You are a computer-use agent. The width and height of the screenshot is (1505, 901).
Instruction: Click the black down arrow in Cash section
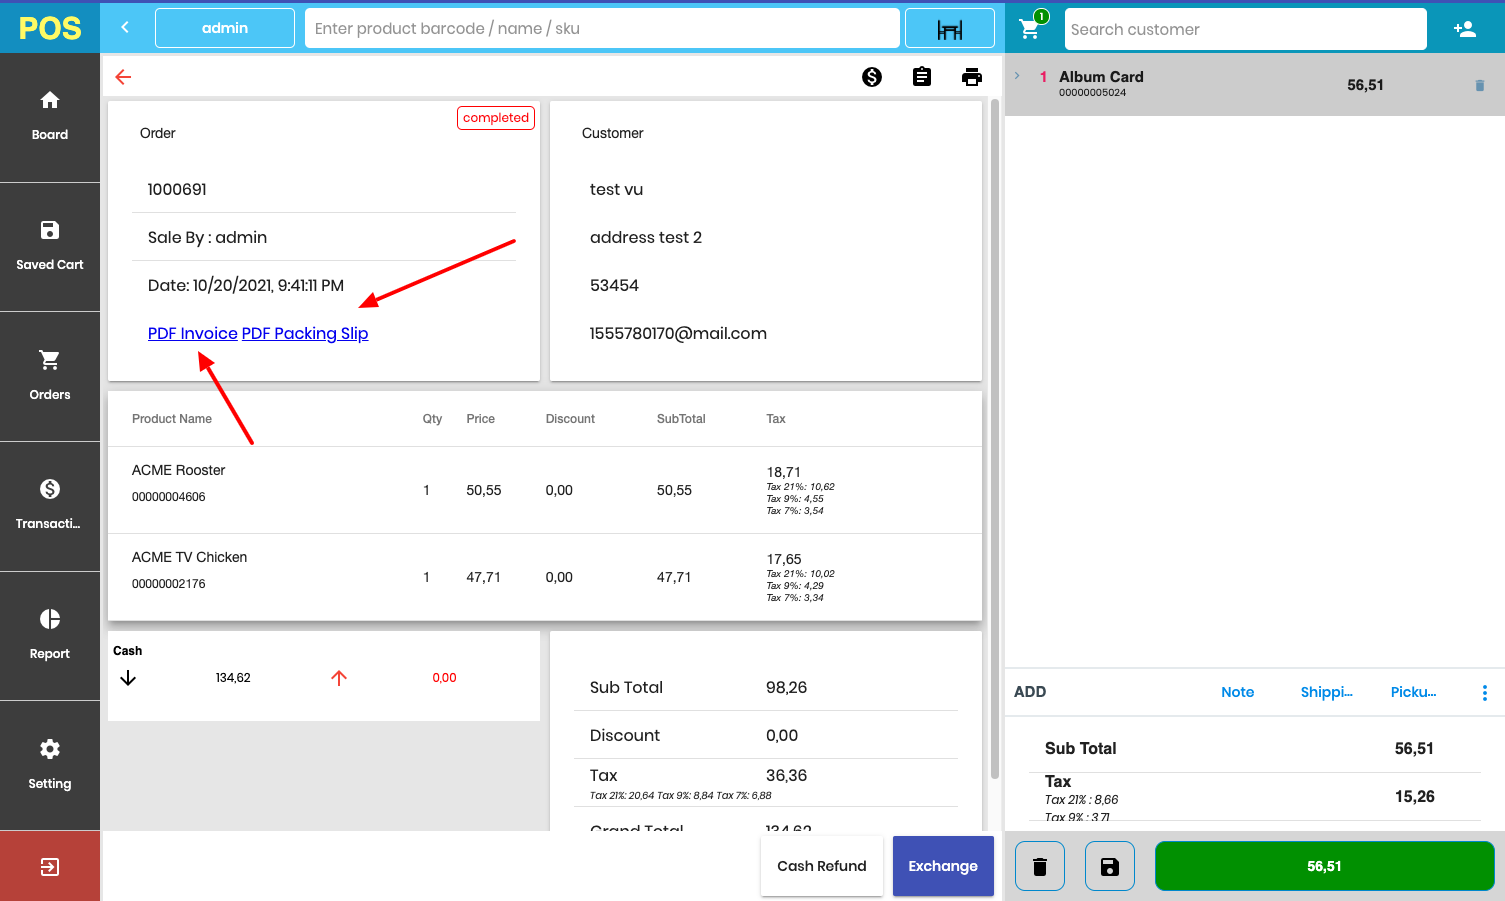(128, 678)
